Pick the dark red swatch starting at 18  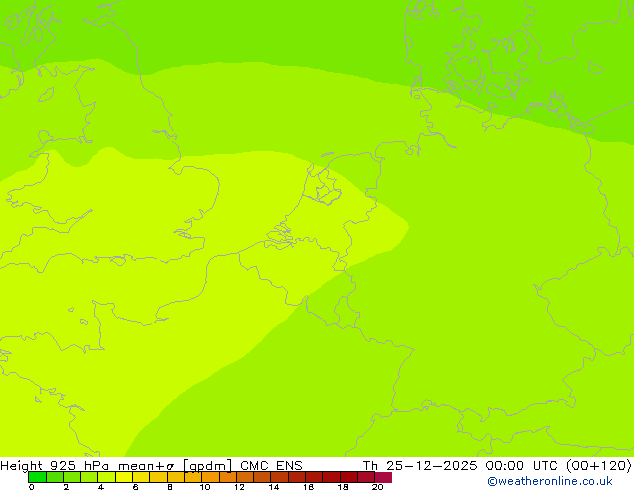coord(349,477)
